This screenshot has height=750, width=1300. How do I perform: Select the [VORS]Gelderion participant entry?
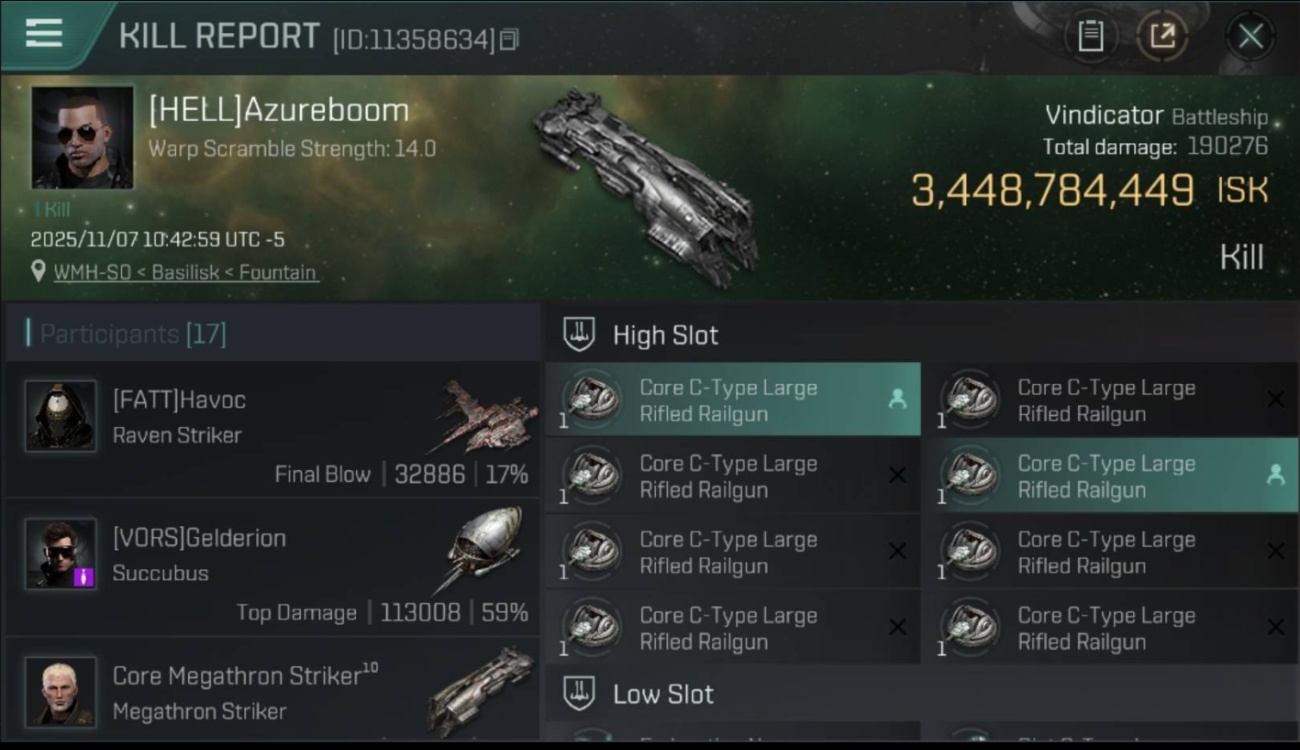click(x=272, y=569)
